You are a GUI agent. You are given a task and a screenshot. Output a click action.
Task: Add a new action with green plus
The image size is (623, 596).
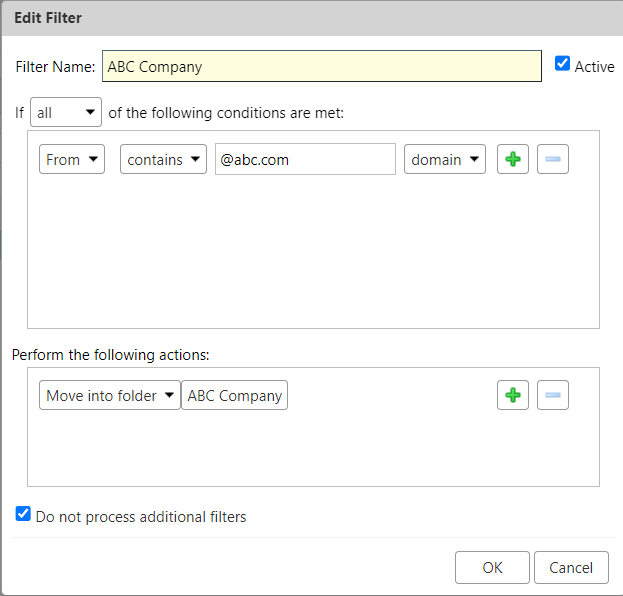pyautogui.click(x=513, y=395)
